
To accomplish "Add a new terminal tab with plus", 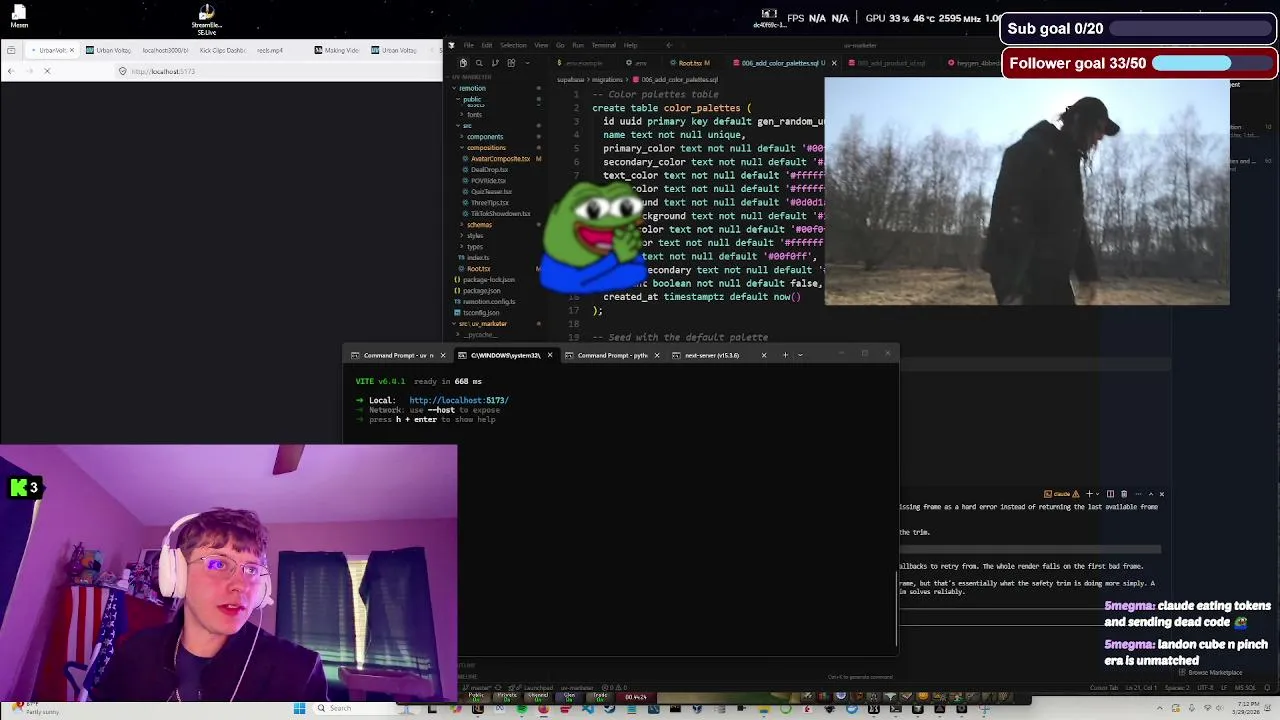I will [785, 355].
